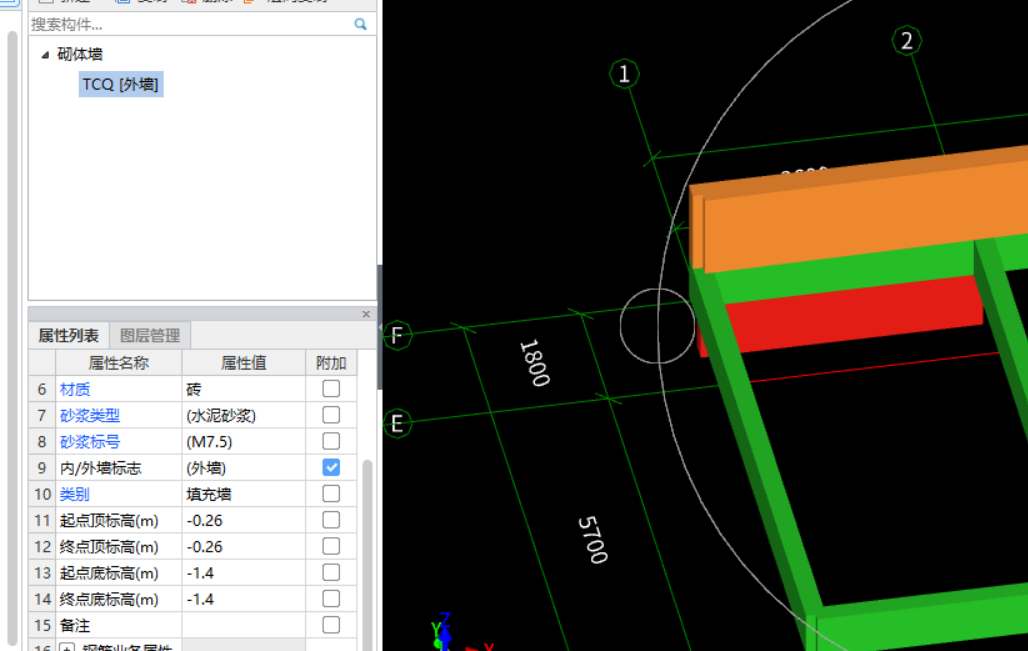Image resolution: width=1028 pixels, height=651 pixels.
Task: Click the 起点顶标高 value -0.26
Action: point(243,520)
